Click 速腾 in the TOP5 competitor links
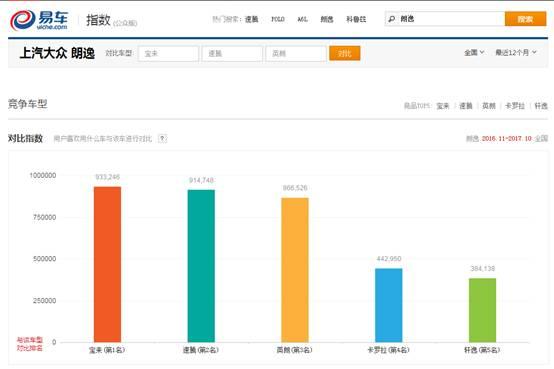The height and width of the screenshot is (369, 554). [466, 106]
